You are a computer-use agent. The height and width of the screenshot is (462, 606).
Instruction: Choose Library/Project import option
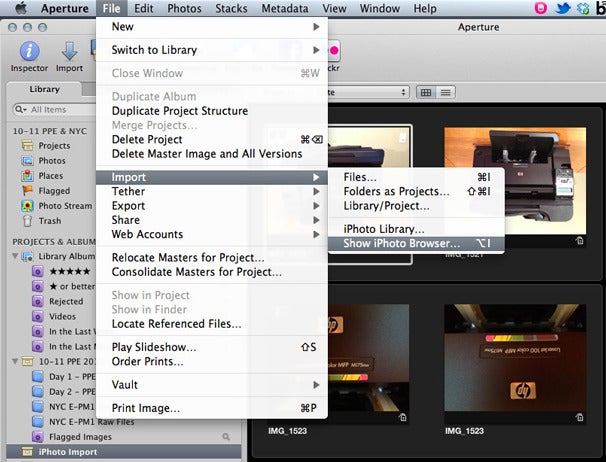pos(416,206)
